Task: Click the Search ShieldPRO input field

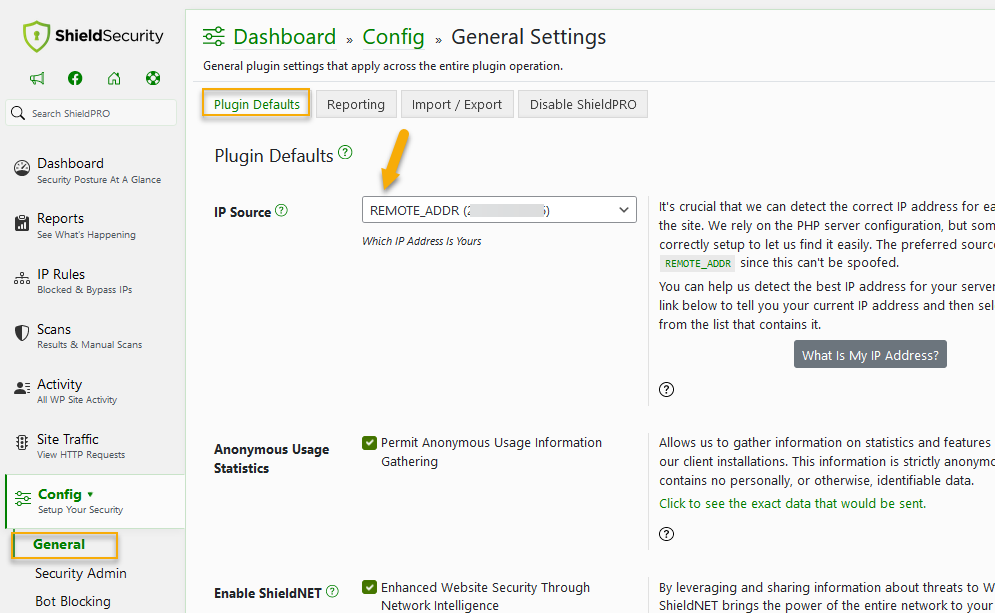Action: 91,113
